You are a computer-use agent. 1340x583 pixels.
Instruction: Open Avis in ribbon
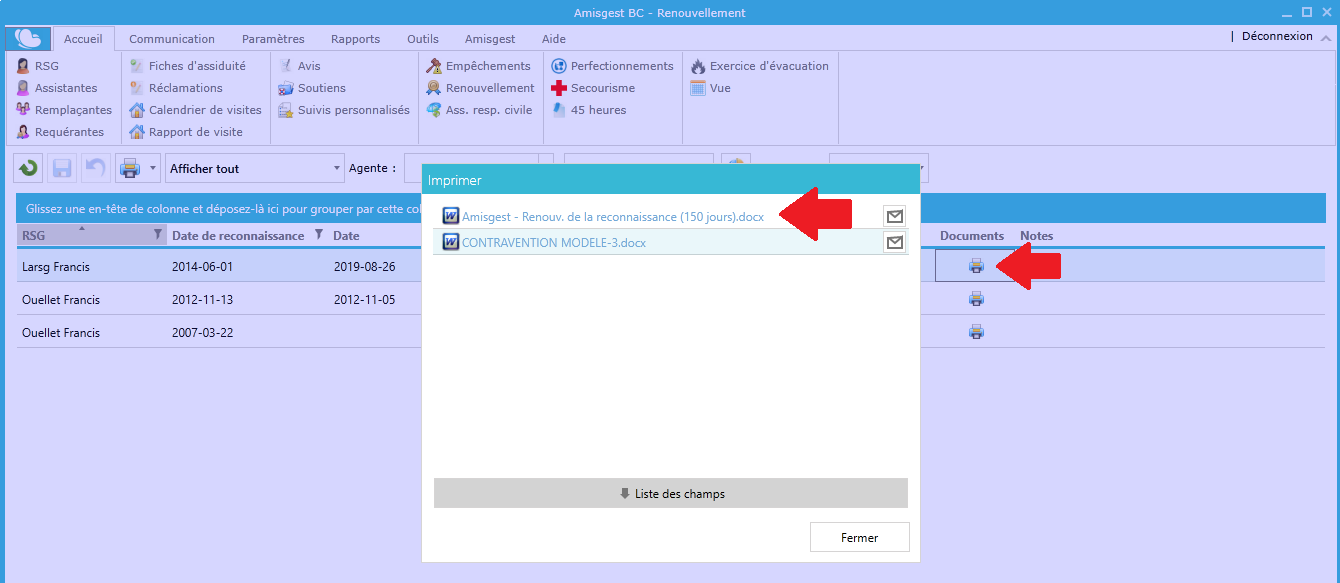[300, 66]
